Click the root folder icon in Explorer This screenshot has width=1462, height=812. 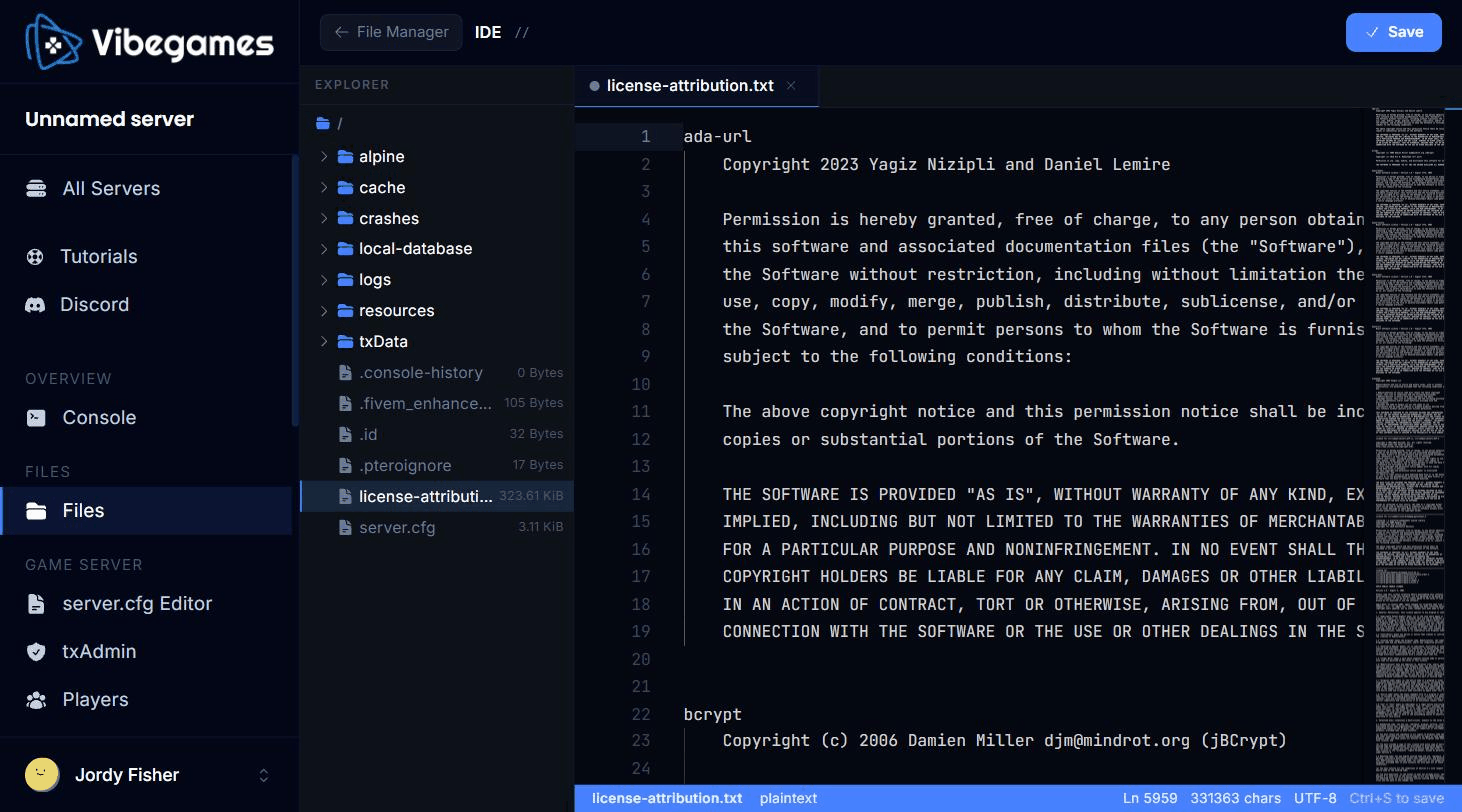[323, 123]
